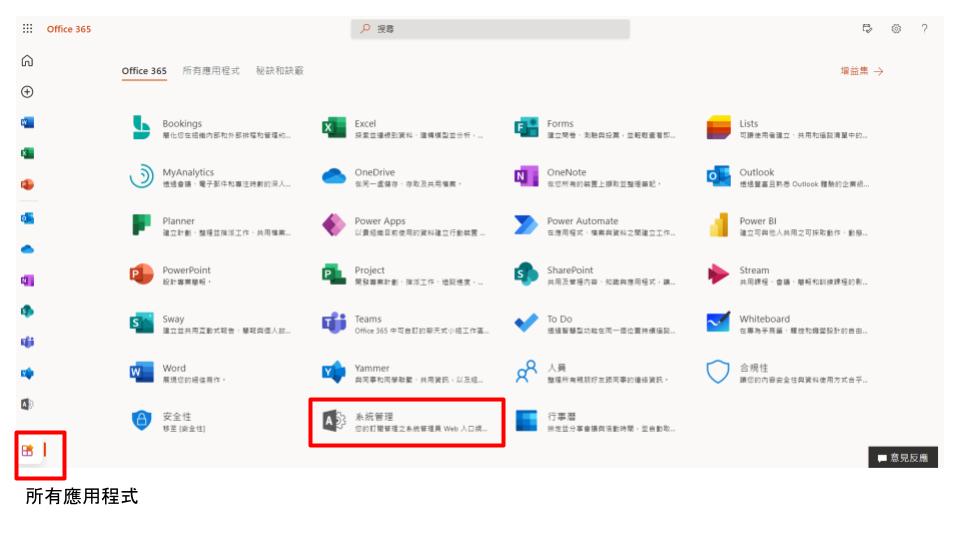The image size is (960, 540).
Task: Switch to the 所有應用程式 tab
Action: tap(211, 71)
